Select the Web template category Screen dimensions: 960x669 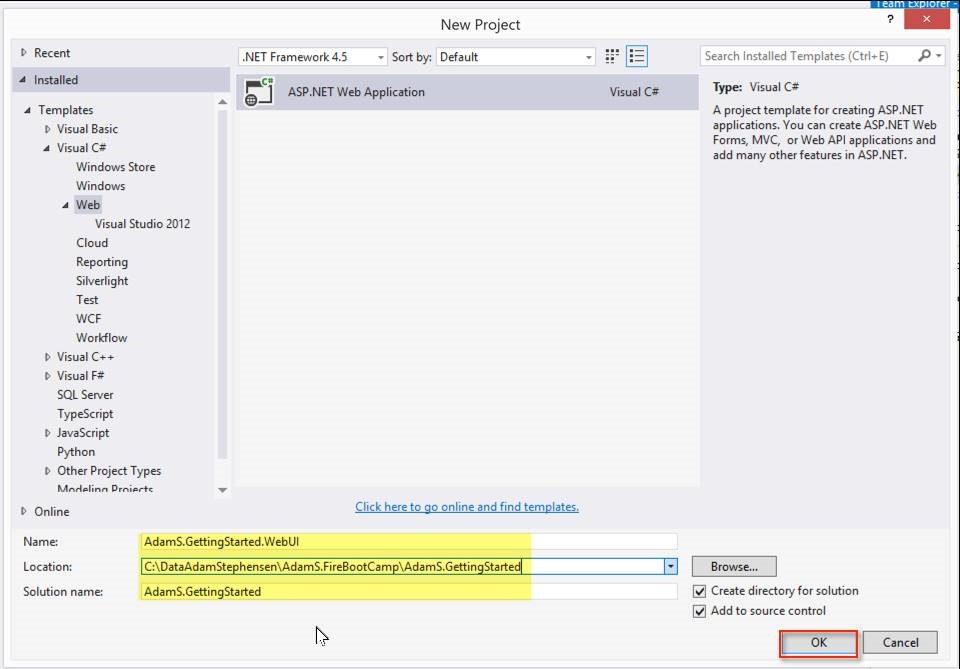[88, 205]
